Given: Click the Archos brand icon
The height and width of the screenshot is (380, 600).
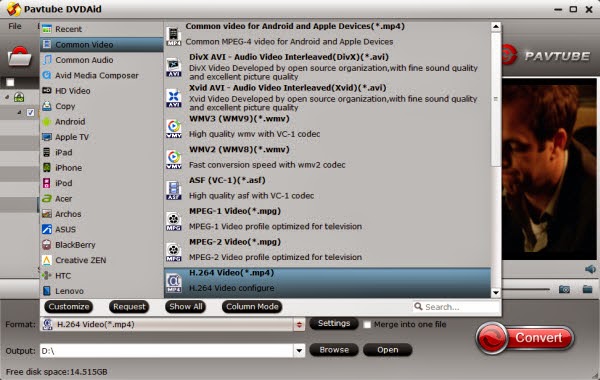Looking at the screenshot, I should [x=47, y=214].
